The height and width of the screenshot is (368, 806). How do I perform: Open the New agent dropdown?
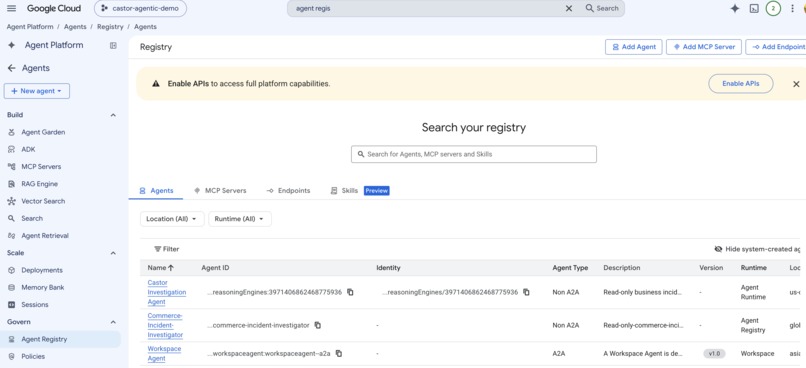[36, 91]
